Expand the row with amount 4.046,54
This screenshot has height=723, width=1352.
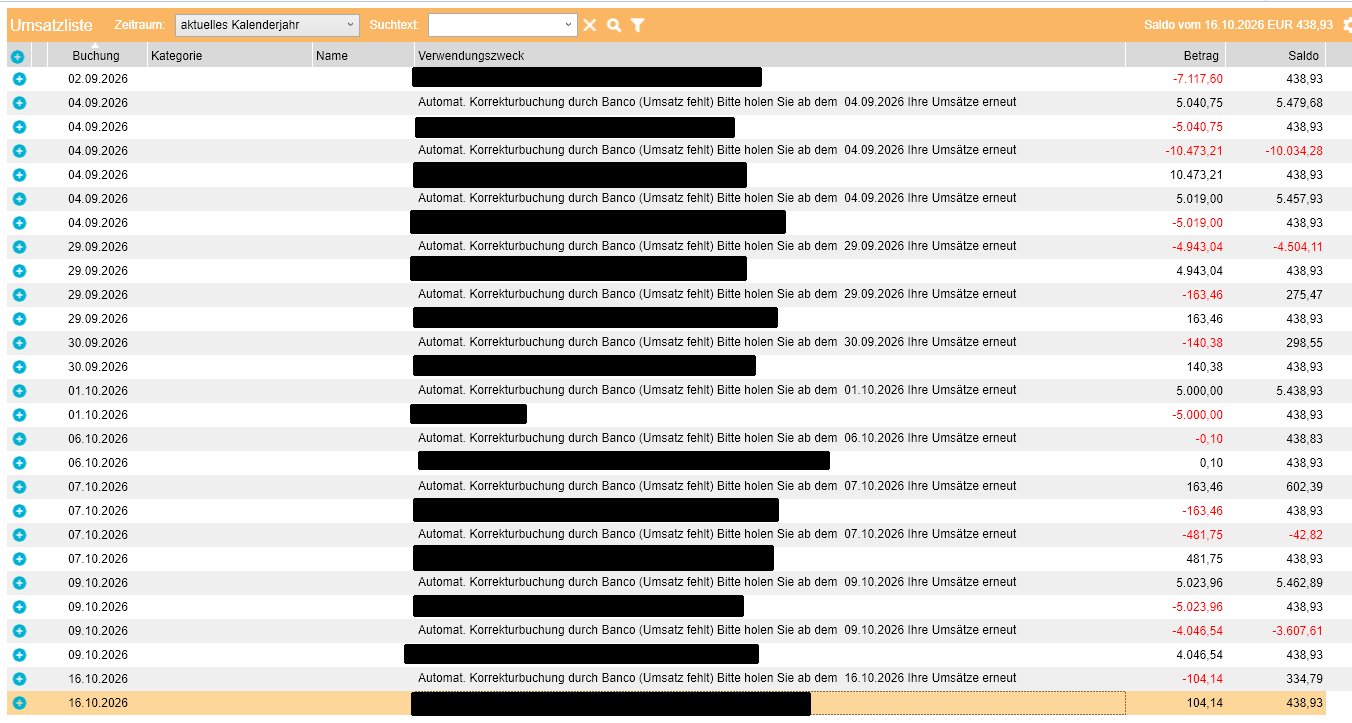pos(19,655)
